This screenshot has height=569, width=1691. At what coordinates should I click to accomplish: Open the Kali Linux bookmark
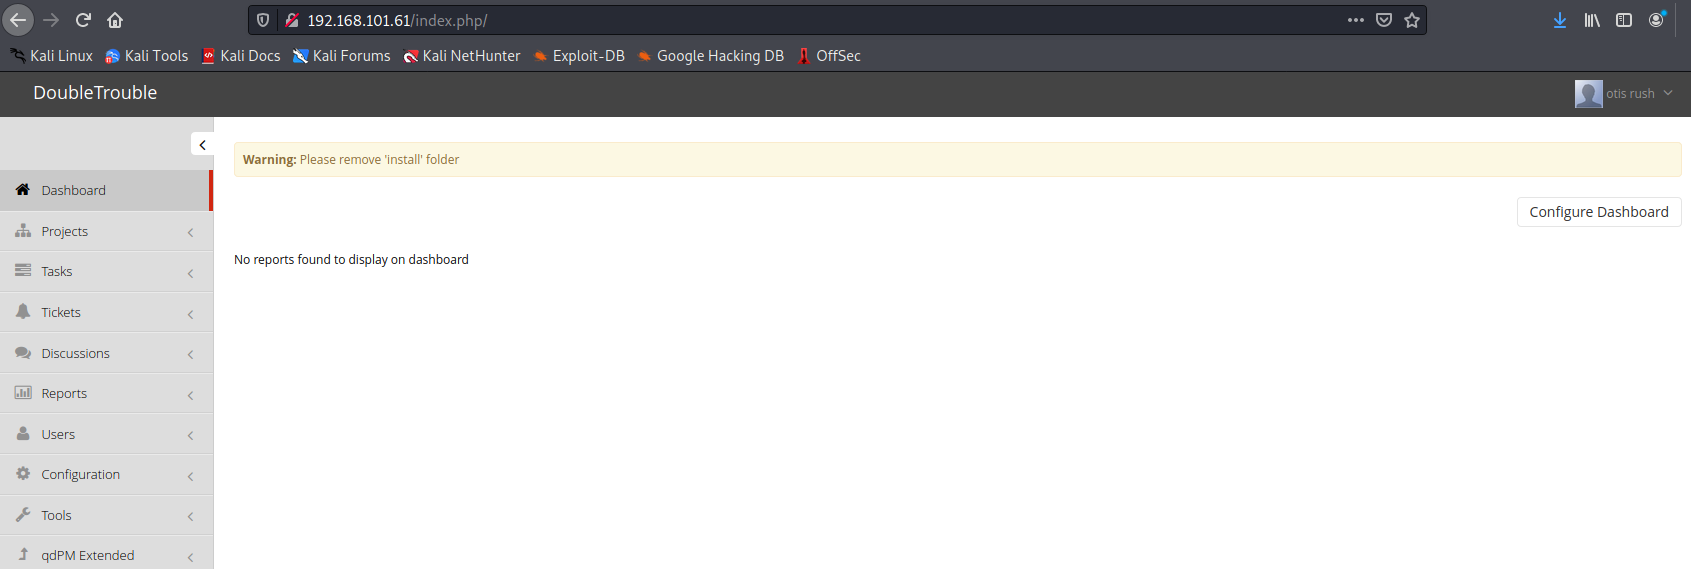point(52,56)
